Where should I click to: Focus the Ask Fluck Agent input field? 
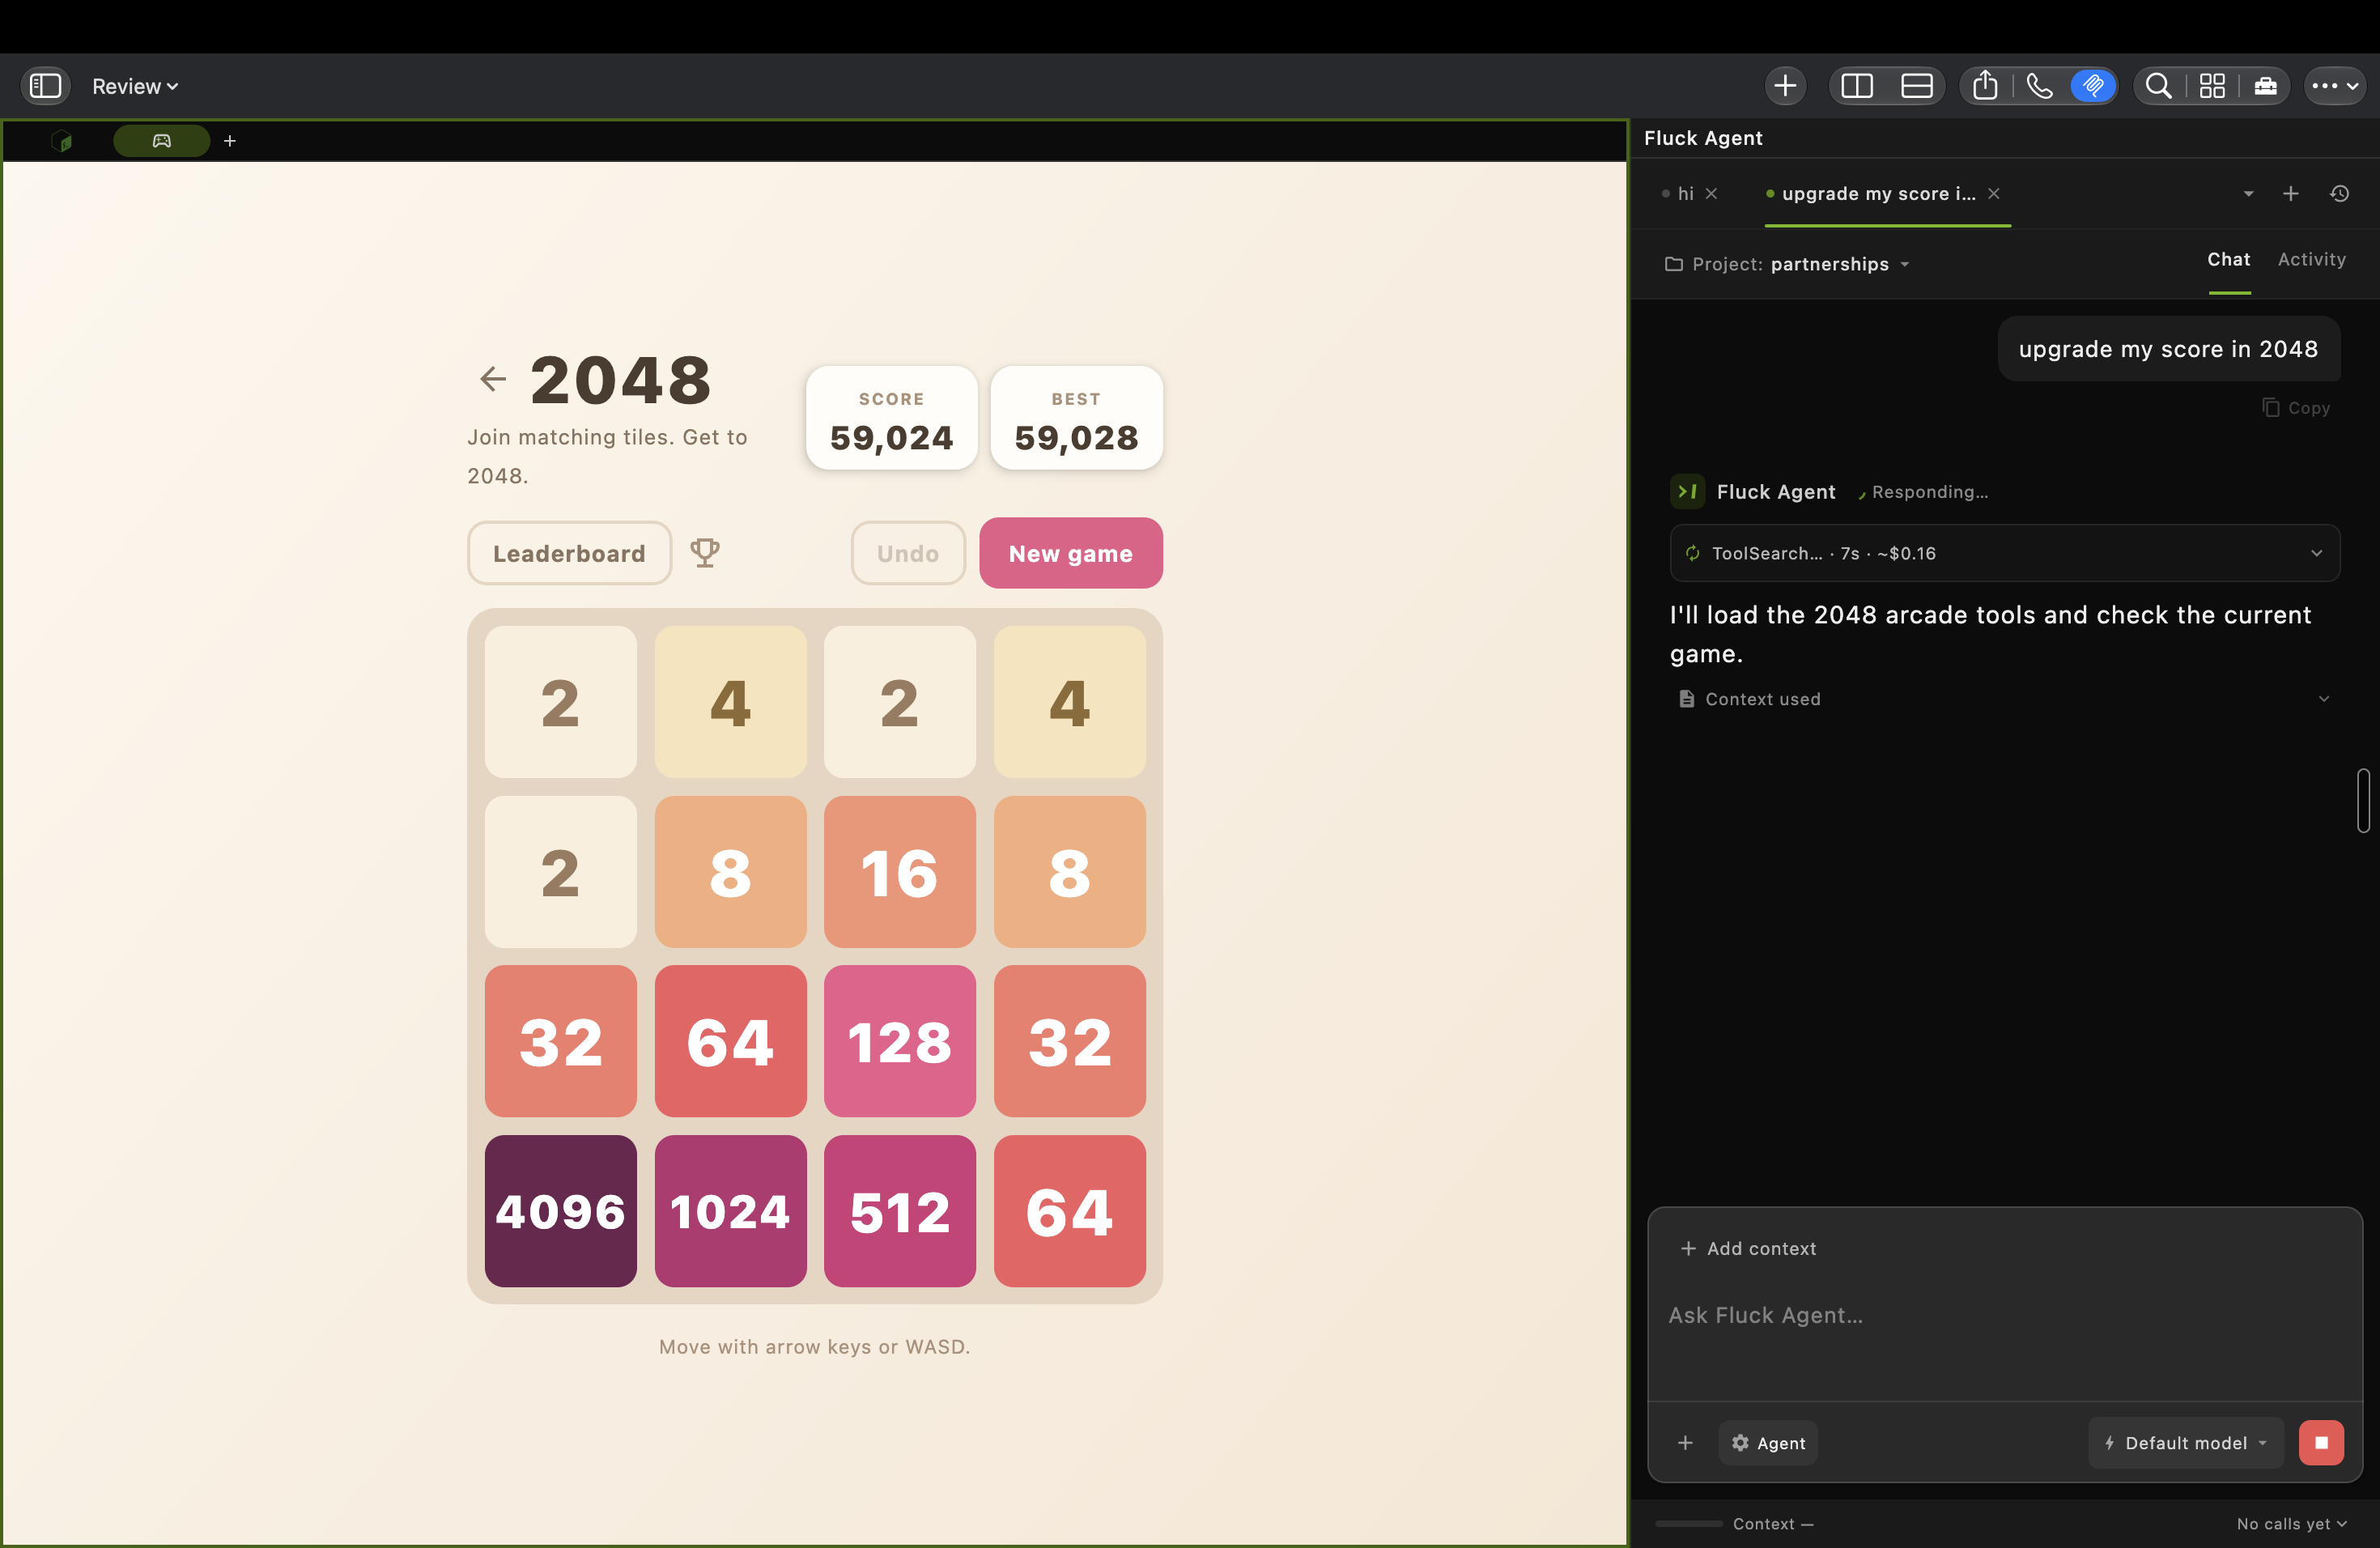click(x=2005, y=1316)
